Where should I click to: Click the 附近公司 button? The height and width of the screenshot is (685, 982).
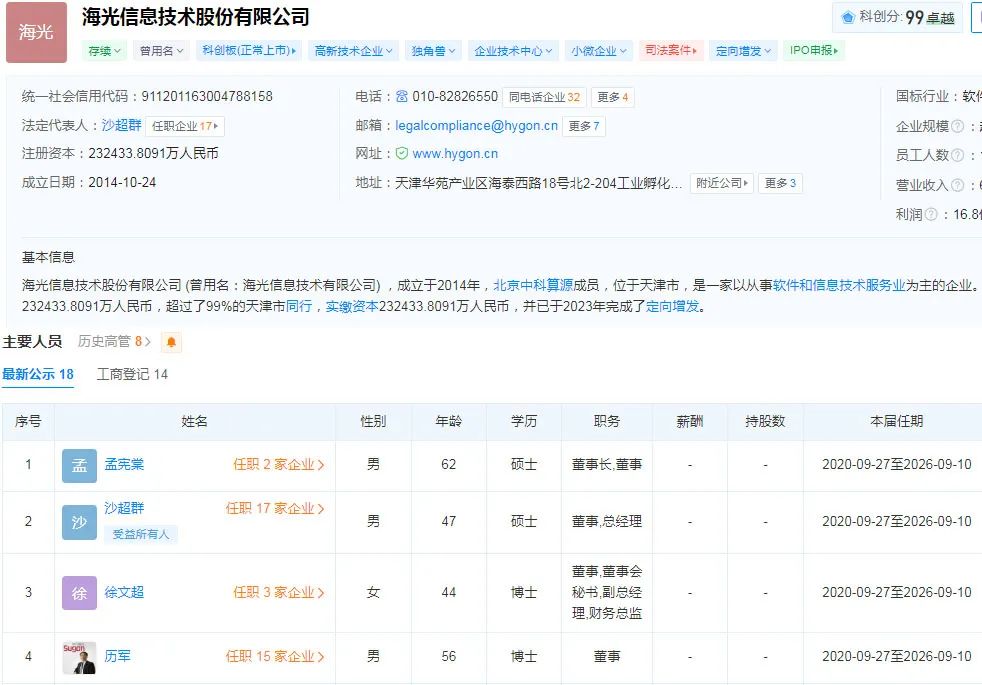pos(721,183)
